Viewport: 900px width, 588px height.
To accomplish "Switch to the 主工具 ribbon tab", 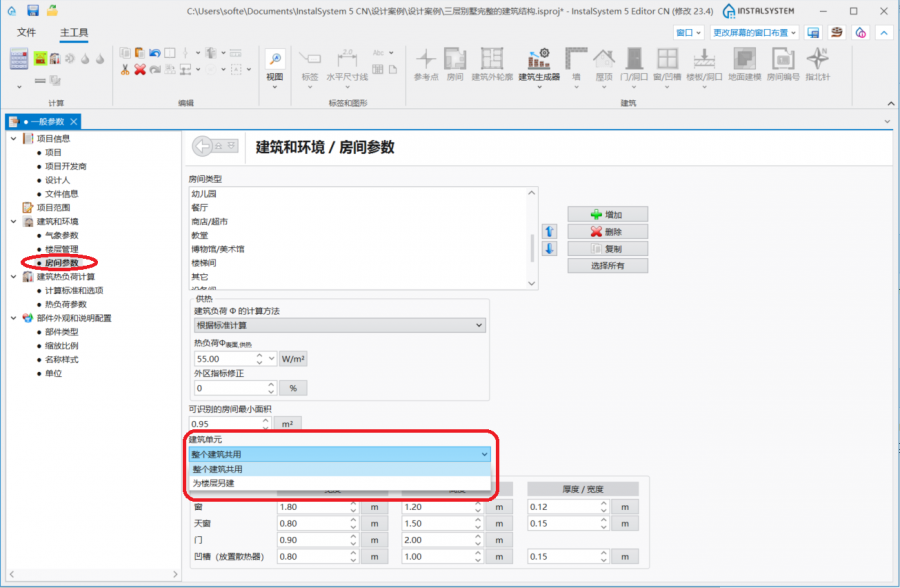I will tap(73, 33).
